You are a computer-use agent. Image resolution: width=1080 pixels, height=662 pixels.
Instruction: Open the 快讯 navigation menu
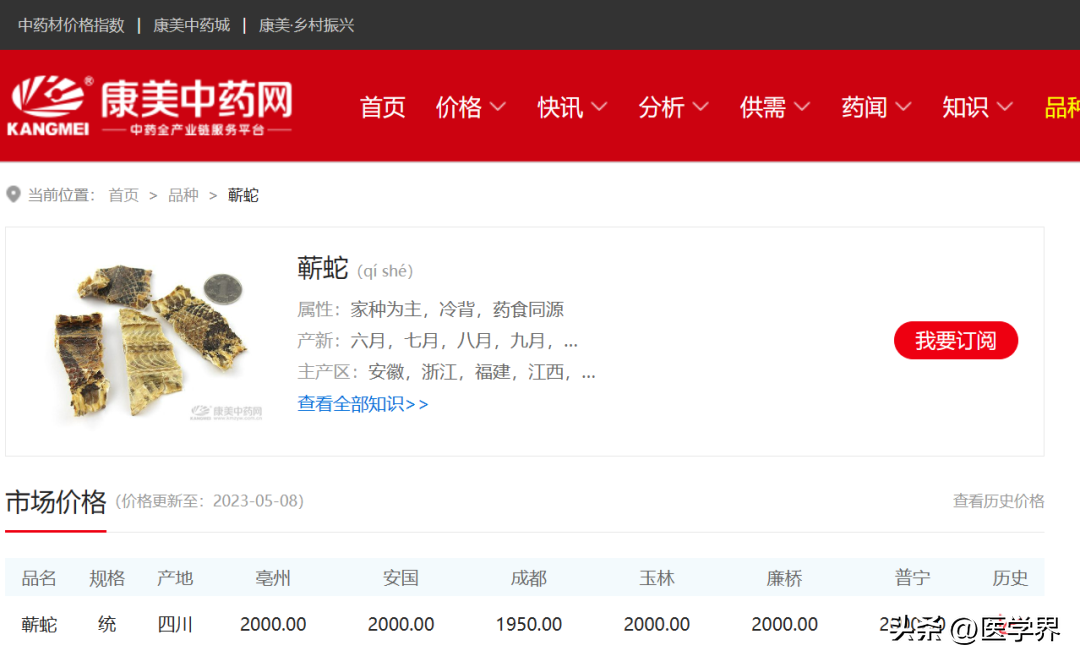tap(560, 107)
